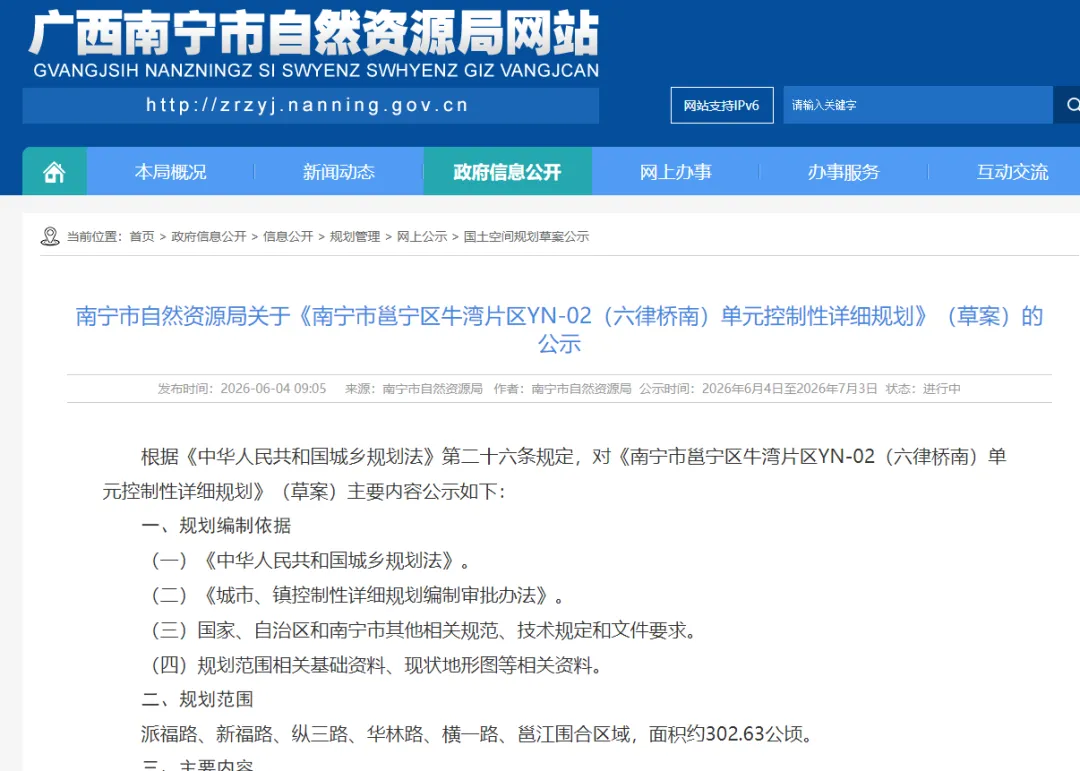Click the 国土空间规划草案公示 breadcrumb link
The height and width of the screenshot is (771, 1080).
[526, 236]
